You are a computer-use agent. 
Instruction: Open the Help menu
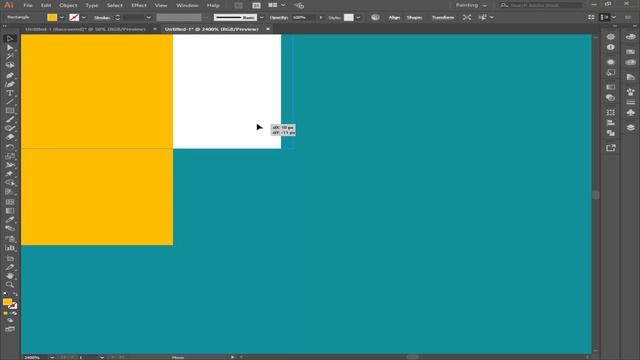[x=213, y=5]
